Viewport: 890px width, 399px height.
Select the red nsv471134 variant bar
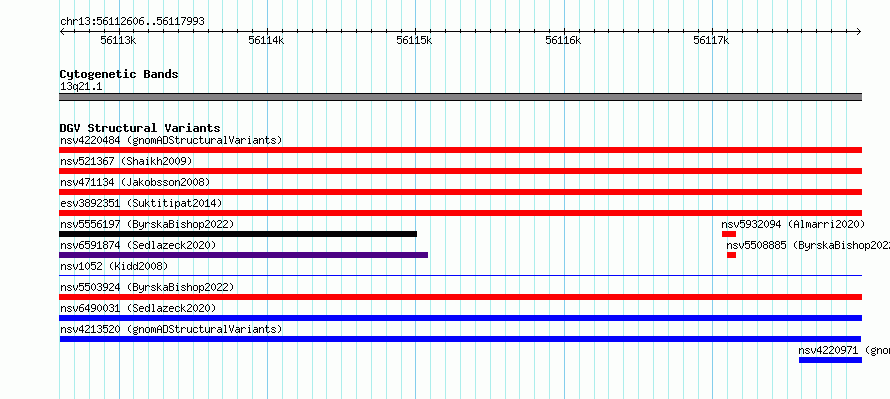pyautogui.click(x=460, y=192)
